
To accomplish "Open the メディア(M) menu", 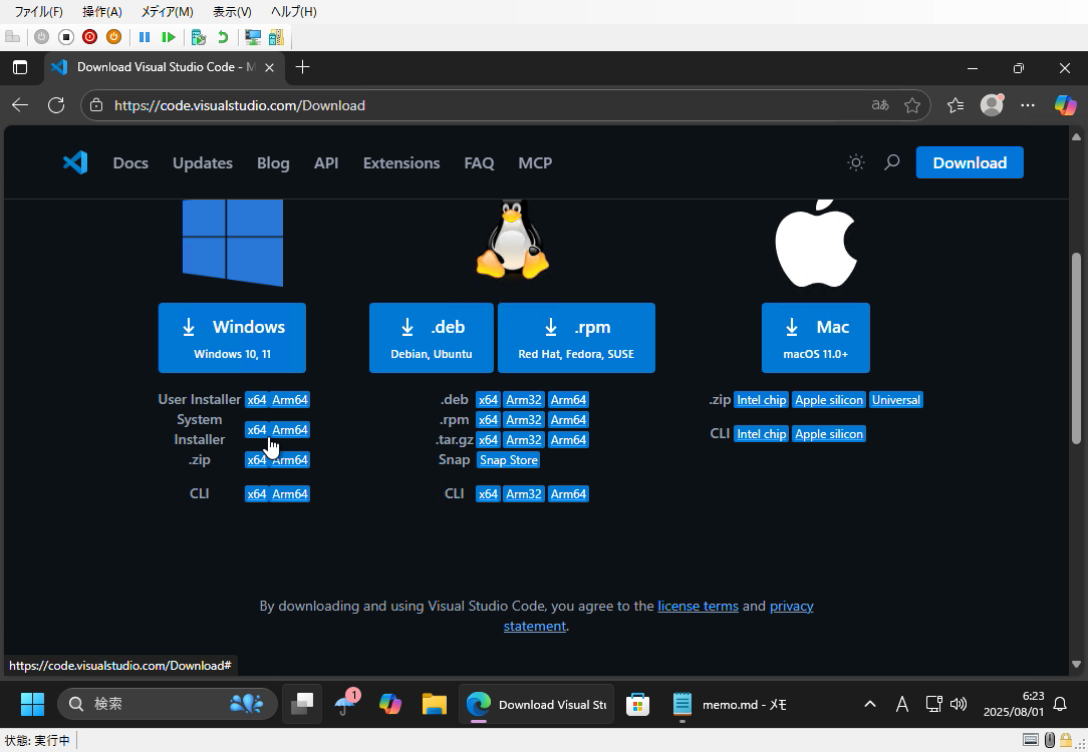I will point(167,12).
